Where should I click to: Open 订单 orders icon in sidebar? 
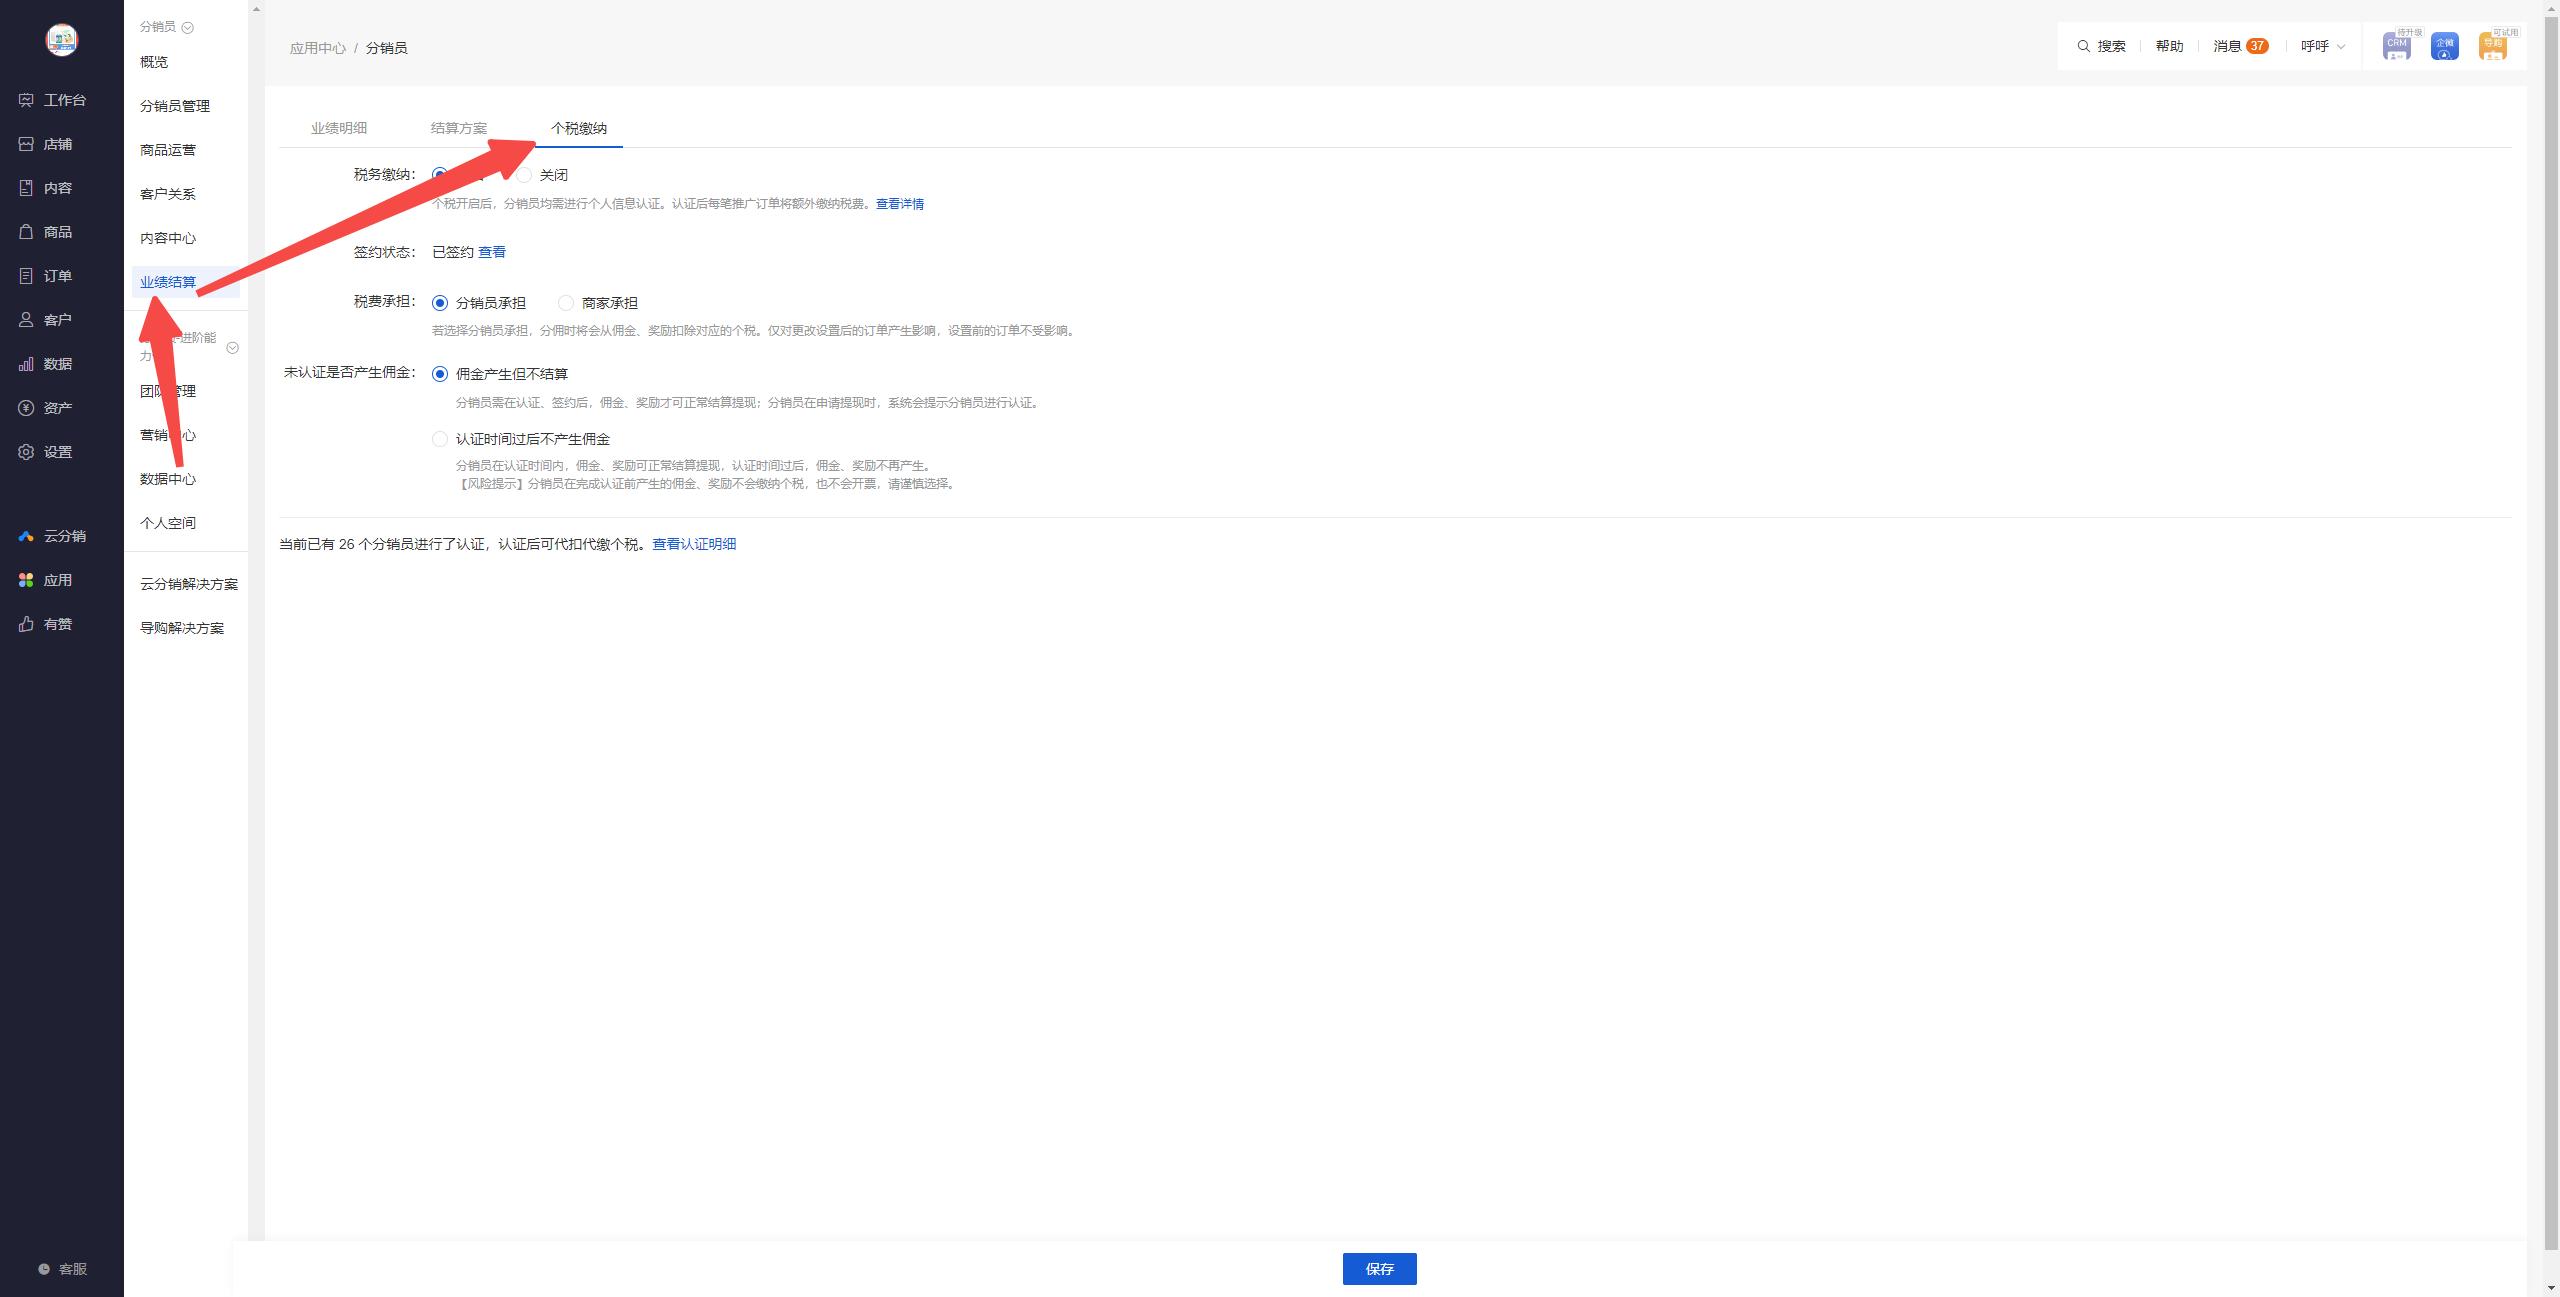[x=26, y=276]
